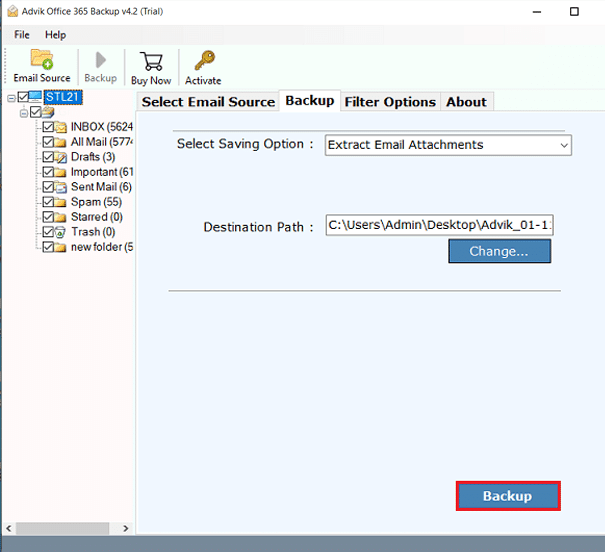
Task: Select the Trash (0) tree label
Action: pyautogui.click(x=93, y=232)
